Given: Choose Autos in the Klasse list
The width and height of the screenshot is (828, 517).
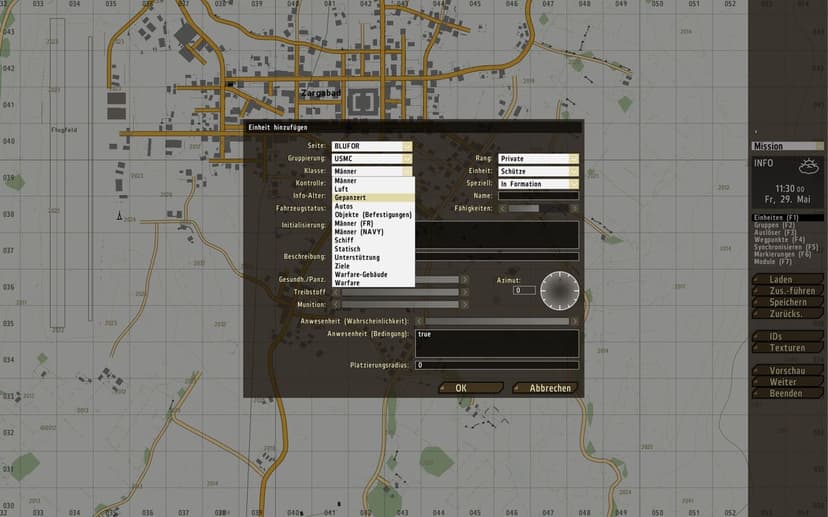Looking at the screenshot, I should tap(373, 206).
